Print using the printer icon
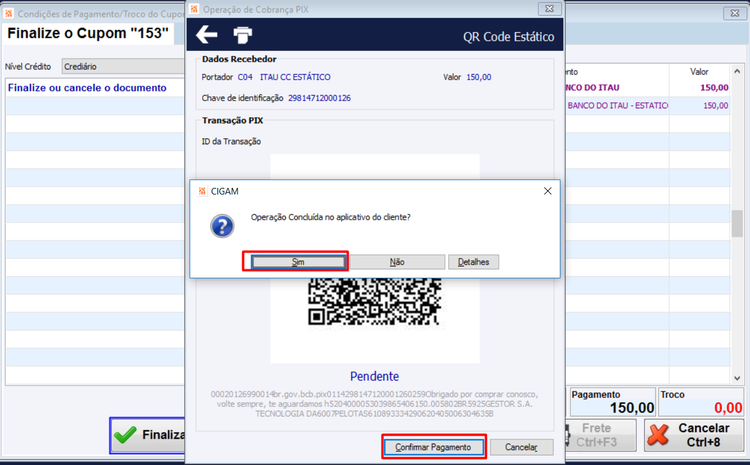The image size is (750, 465). pyautogui.click(x=243, y=34)
